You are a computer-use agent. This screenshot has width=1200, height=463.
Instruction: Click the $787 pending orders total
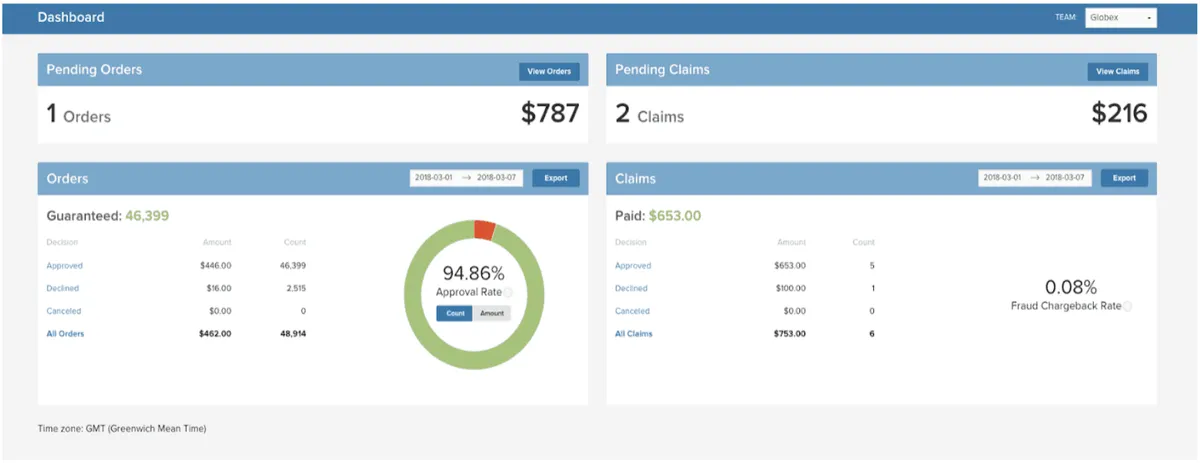(550, 114)
